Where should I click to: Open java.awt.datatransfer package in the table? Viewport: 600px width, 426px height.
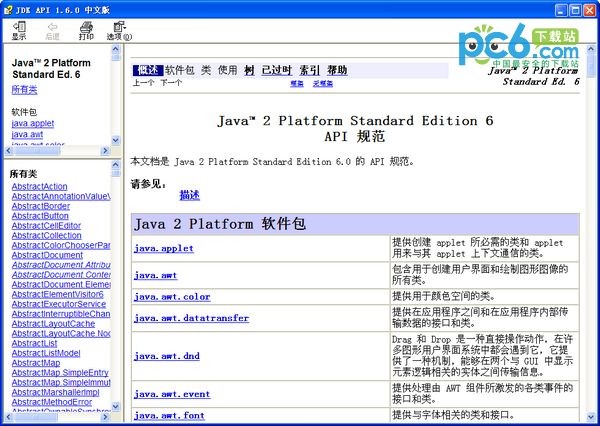coord(192,318)
